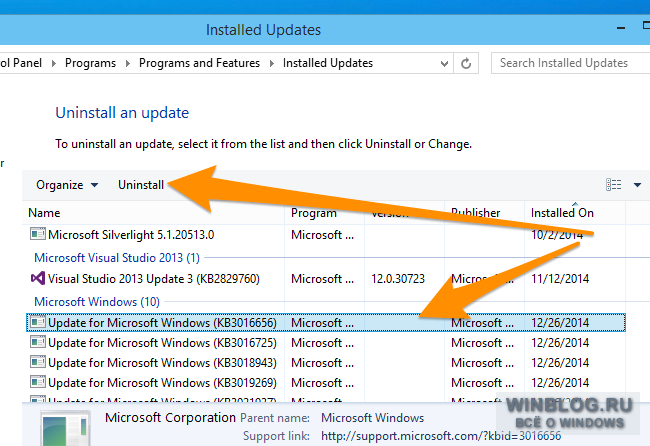650x446 pixels.
Task: Open the view options dropdown arrow
Action: pyautogui.click(x=637, y=185)
